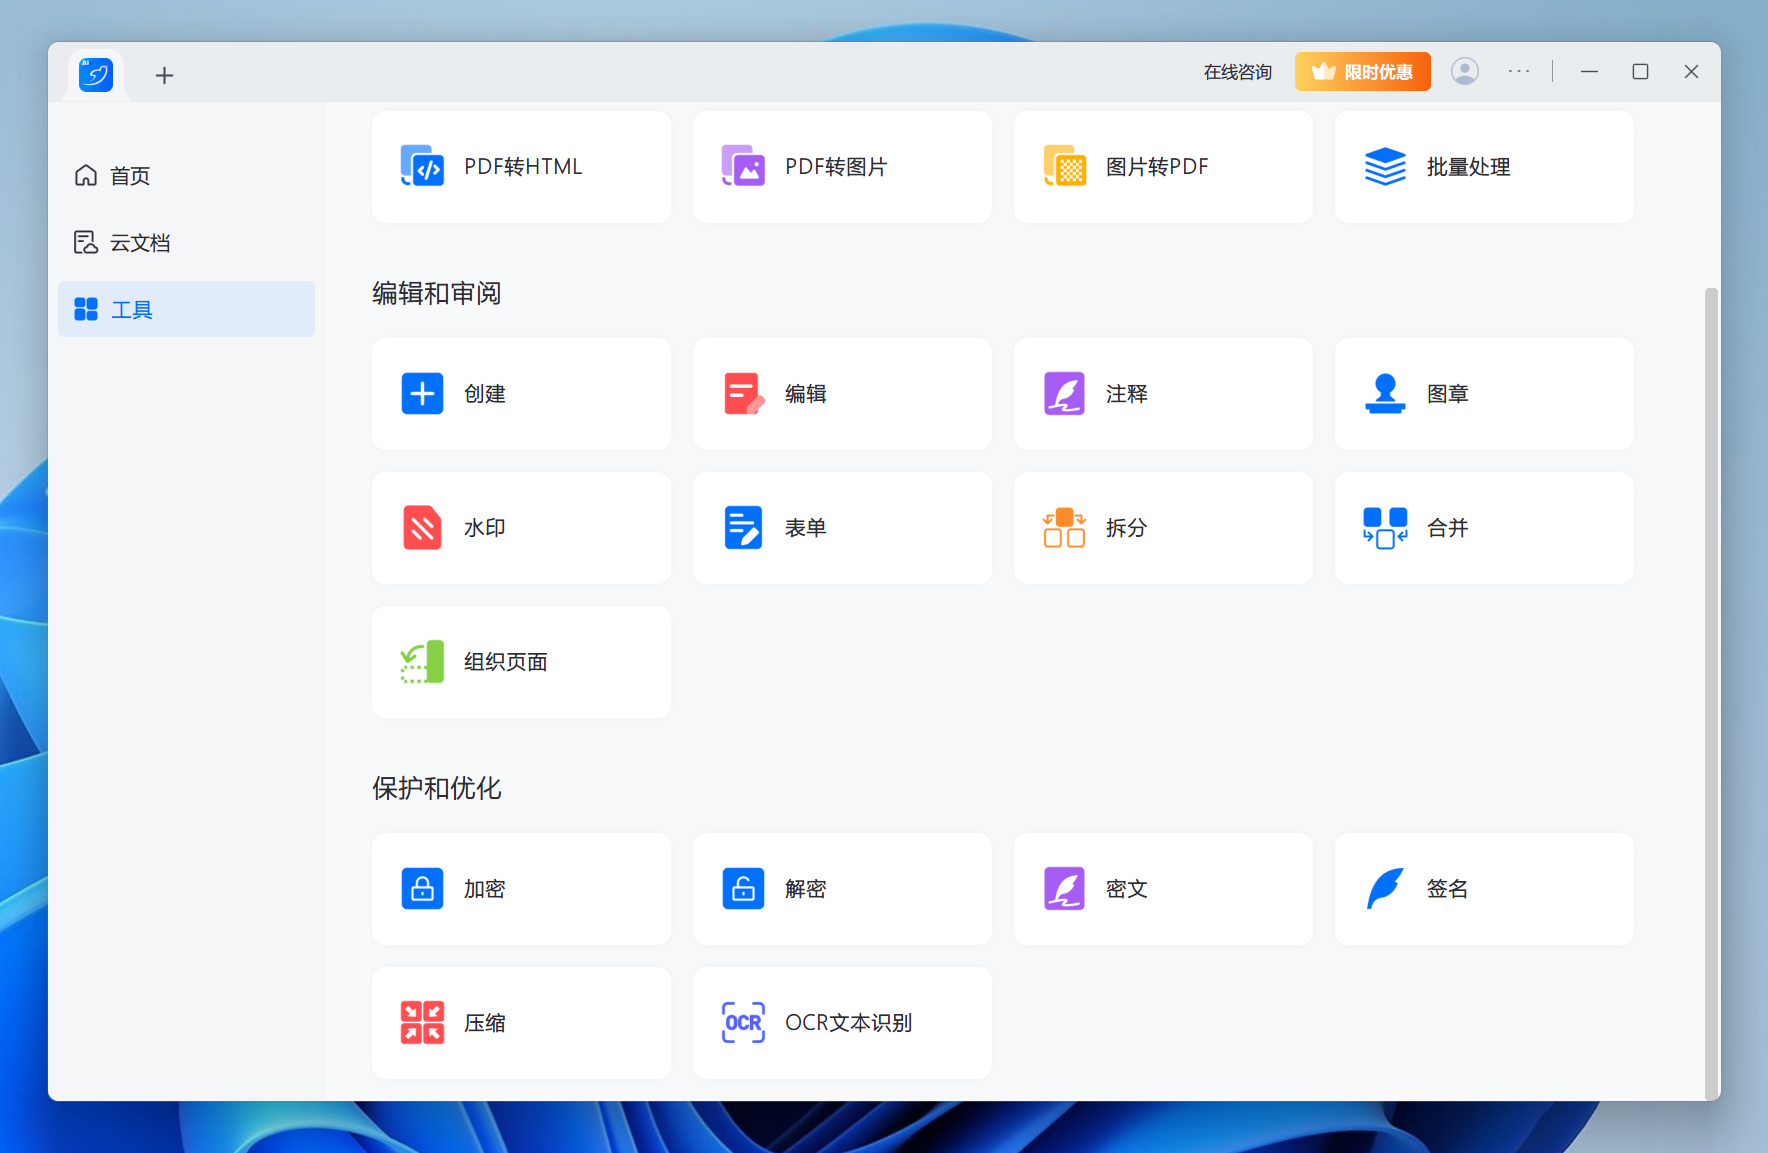Click the 合并 merge icon
The image size is (1768, 1153).
click(1385, 527)
